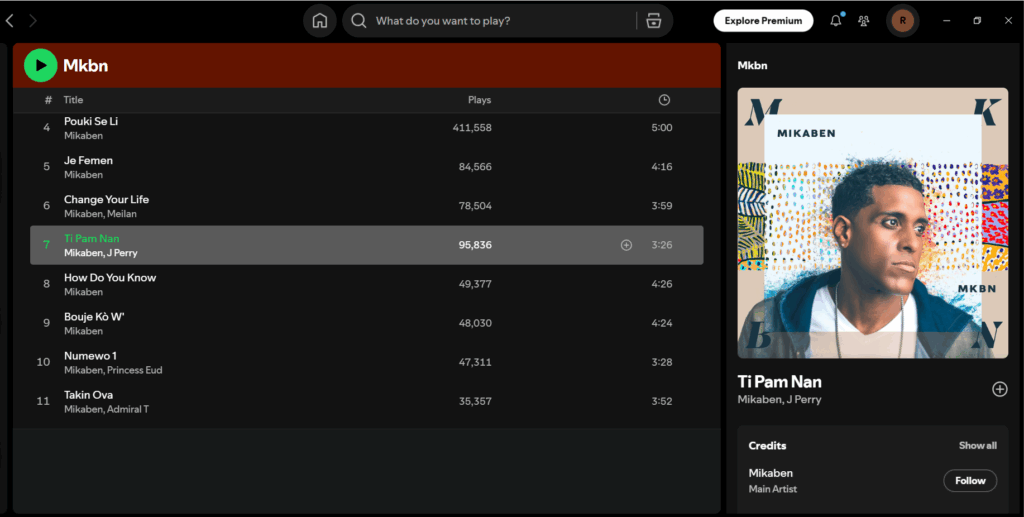
Task: Open the Browse icon in search bar
Action: point(654,21)
